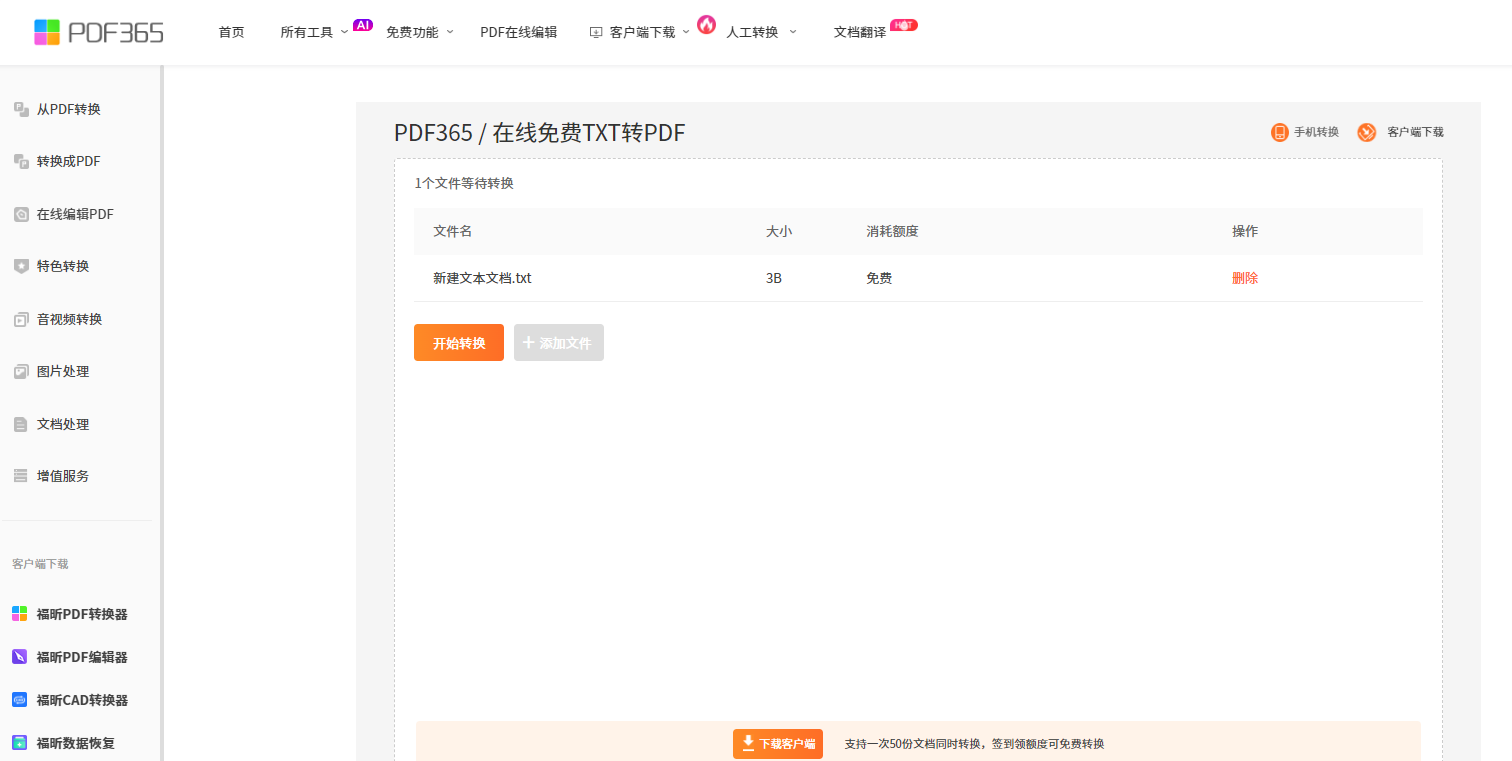Open 福昕PDF编辑器 download link
The image size is (1512, 761).
pos(82,657)
